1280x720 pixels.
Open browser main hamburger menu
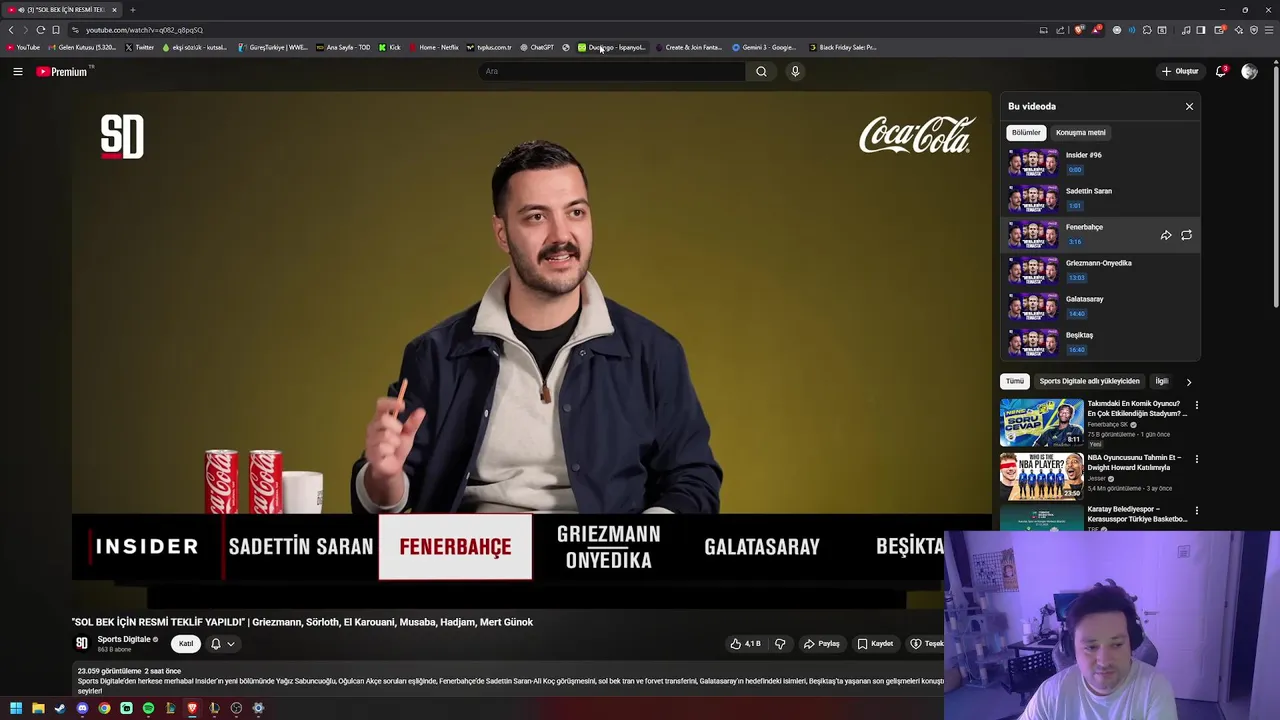coord(1268,30)
